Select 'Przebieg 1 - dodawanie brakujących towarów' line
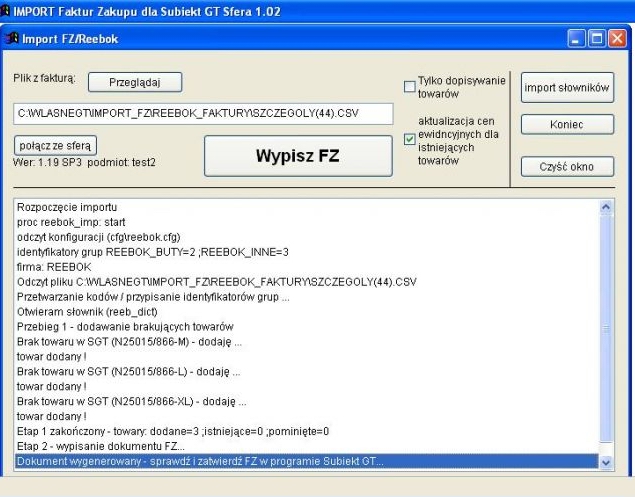635x497 pixels. coord(307,327)
